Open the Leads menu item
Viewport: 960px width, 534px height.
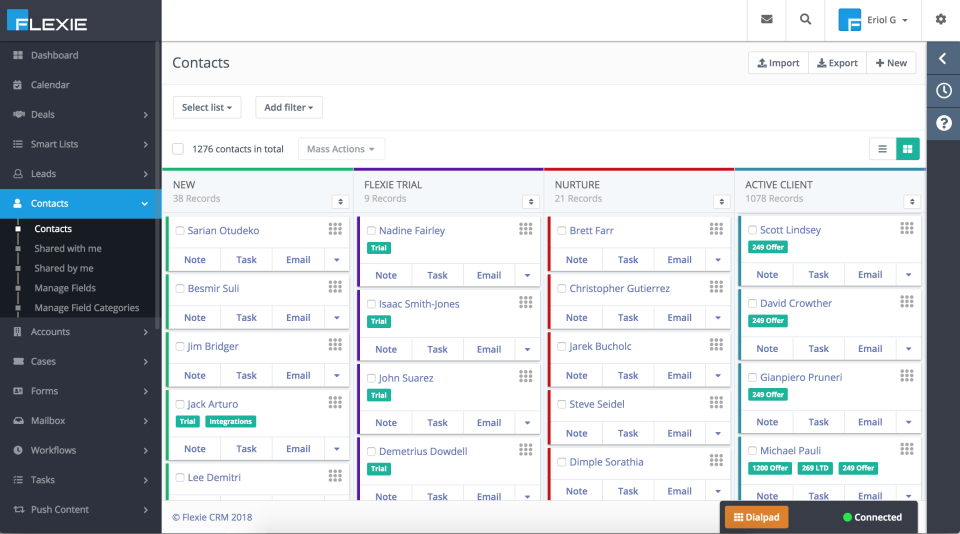coord(80,174)
